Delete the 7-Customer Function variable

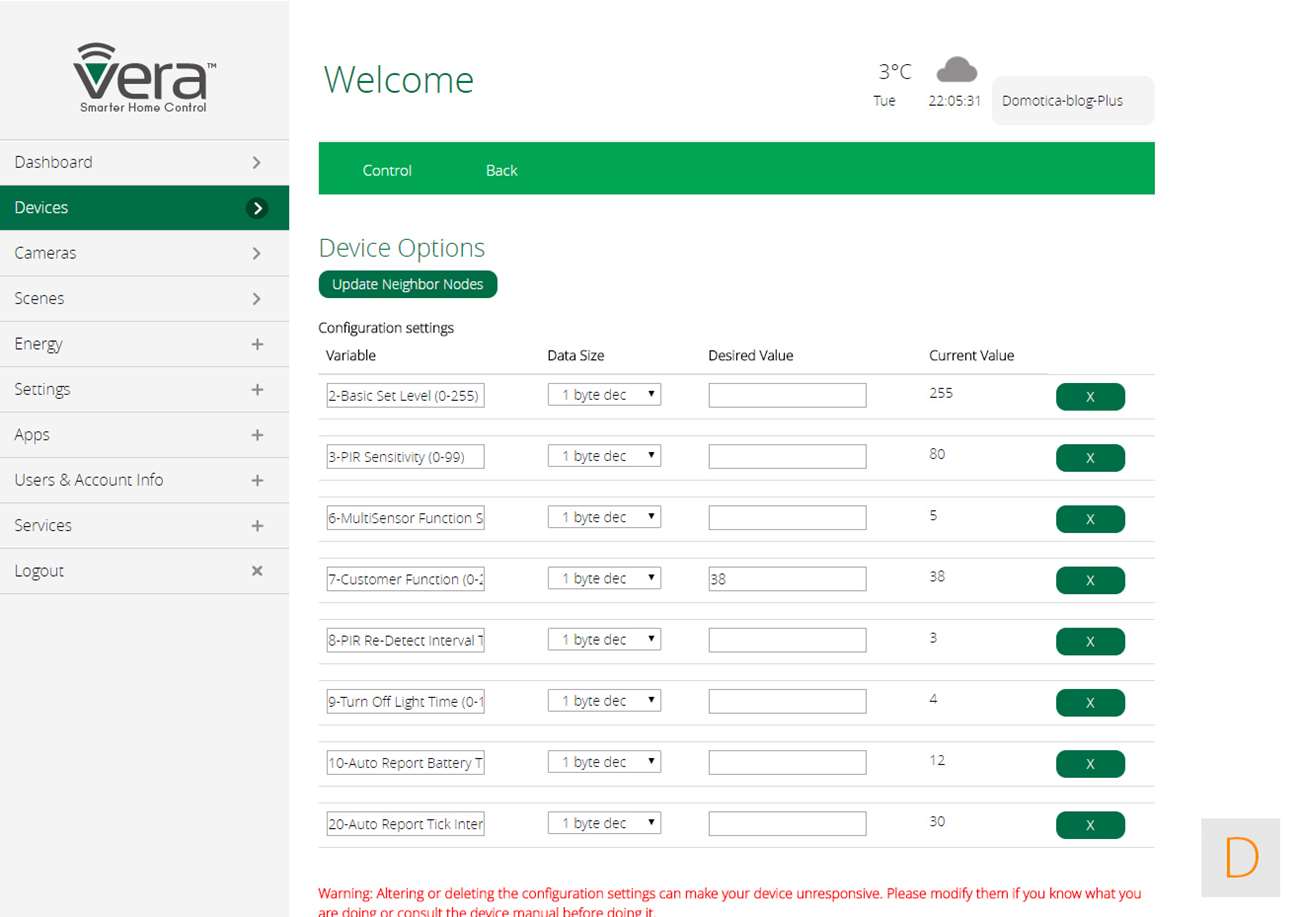click(1089, 580)
